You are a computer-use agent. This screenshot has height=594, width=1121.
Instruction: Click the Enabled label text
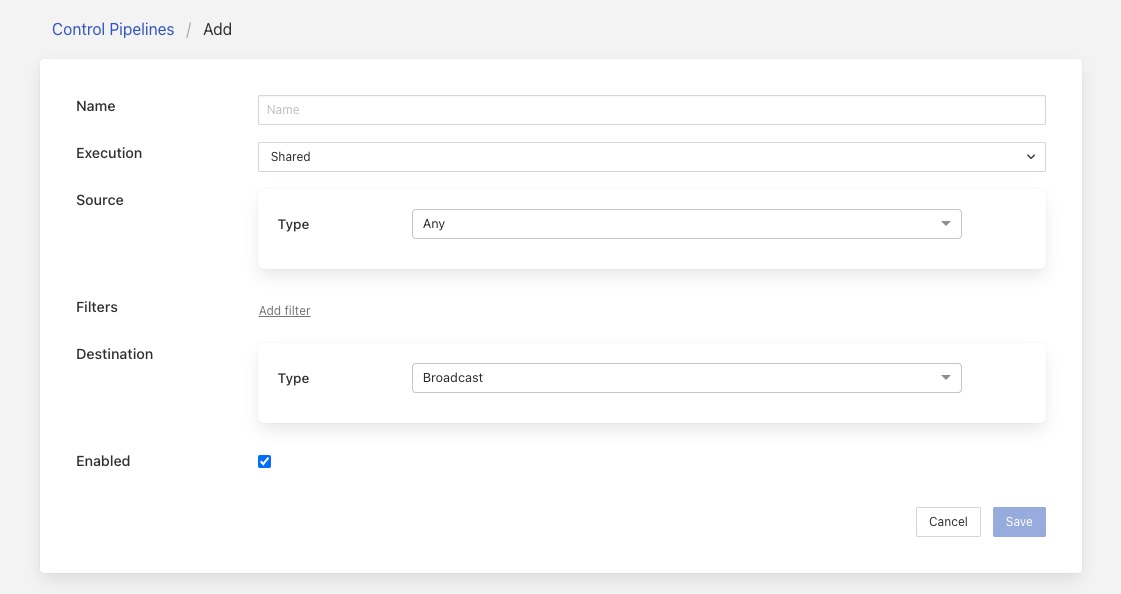click(x=103, y=461)
